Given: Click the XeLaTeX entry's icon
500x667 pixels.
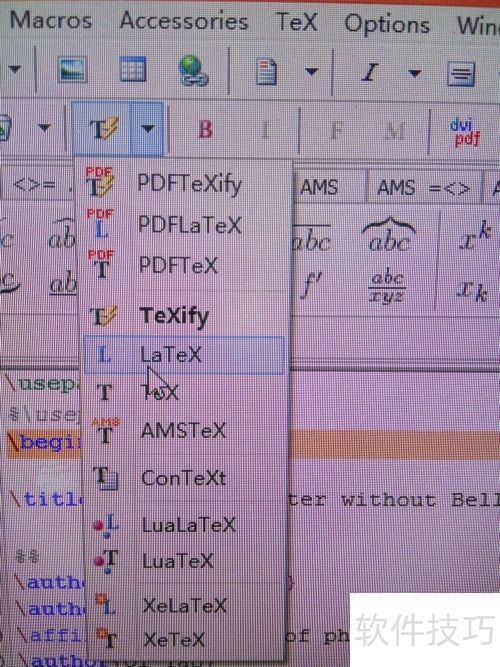Looking at the screenshot, I should (106, 605).
